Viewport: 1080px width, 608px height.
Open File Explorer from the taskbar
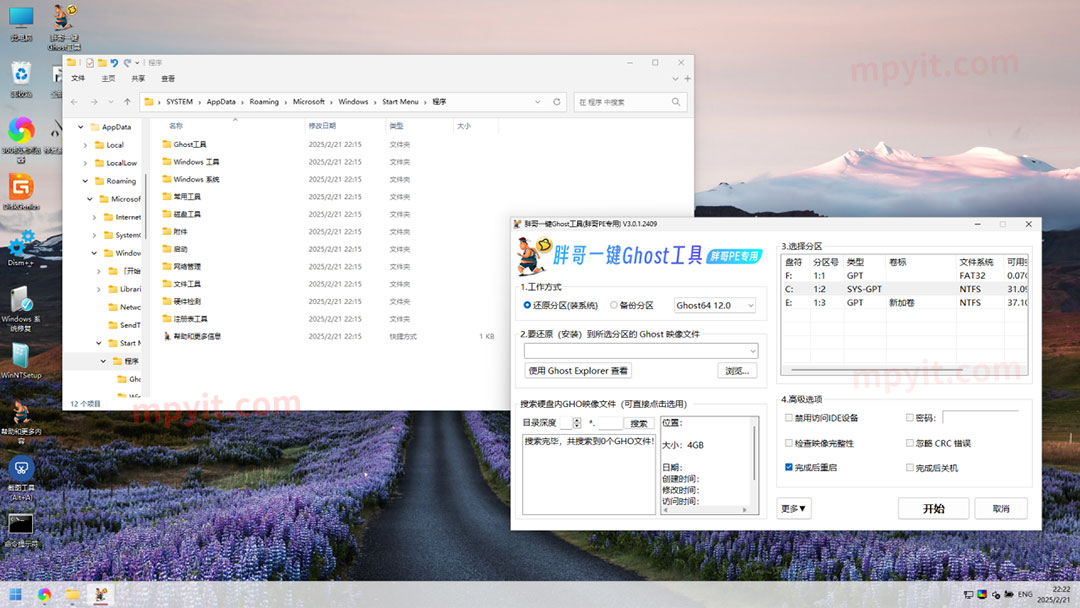(72, 594)
